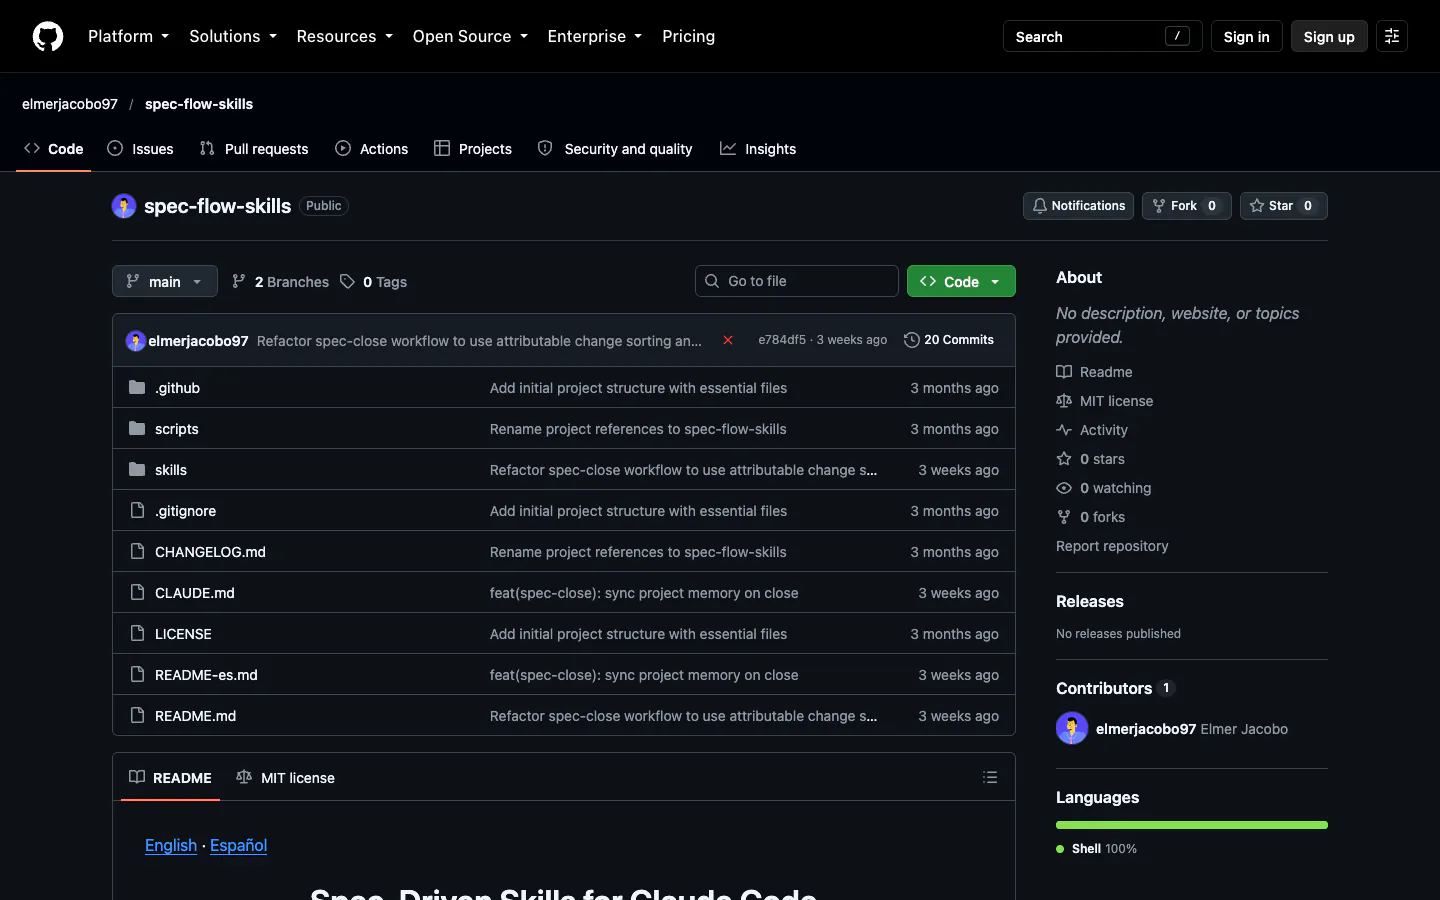Click the .gitignore file icon
The image size is (1440, 900).
137,510
